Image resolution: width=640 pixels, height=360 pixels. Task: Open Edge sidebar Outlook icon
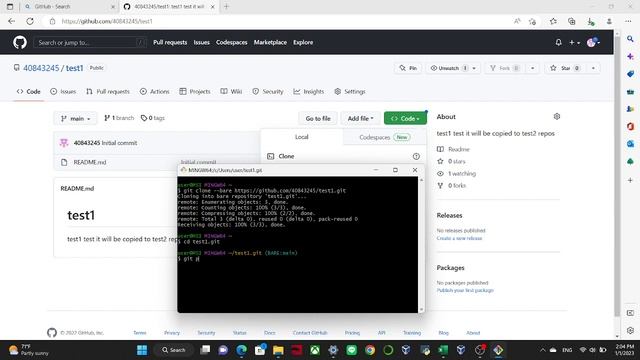[630, 144]
